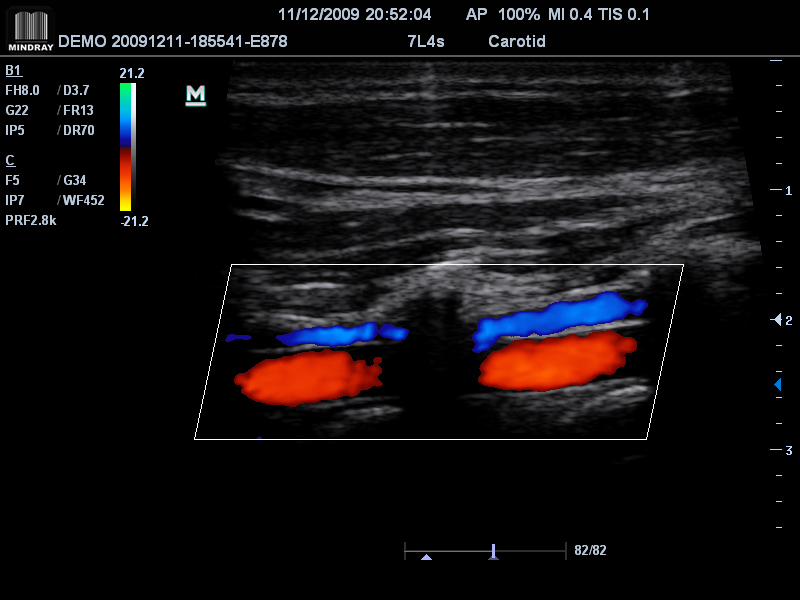Click the red flow region on the right
The width and height of the screenshot is (800, 600).
tap(555, 362)
